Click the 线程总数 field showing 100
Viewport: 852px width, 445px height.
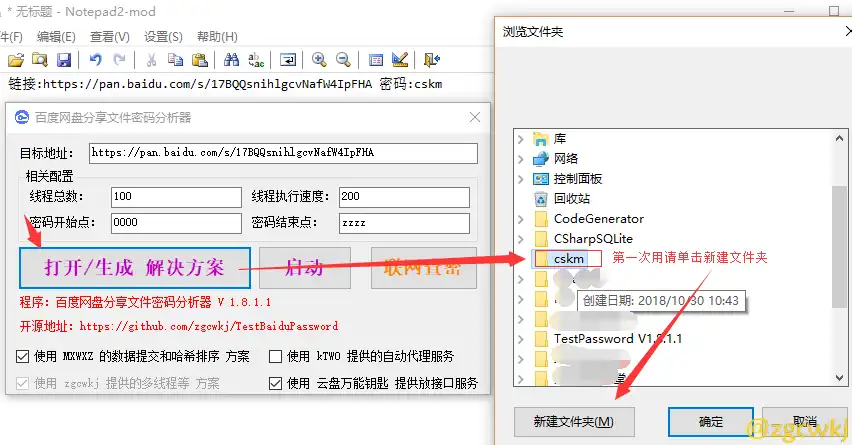pyautogui.click(x=176, y=197)
